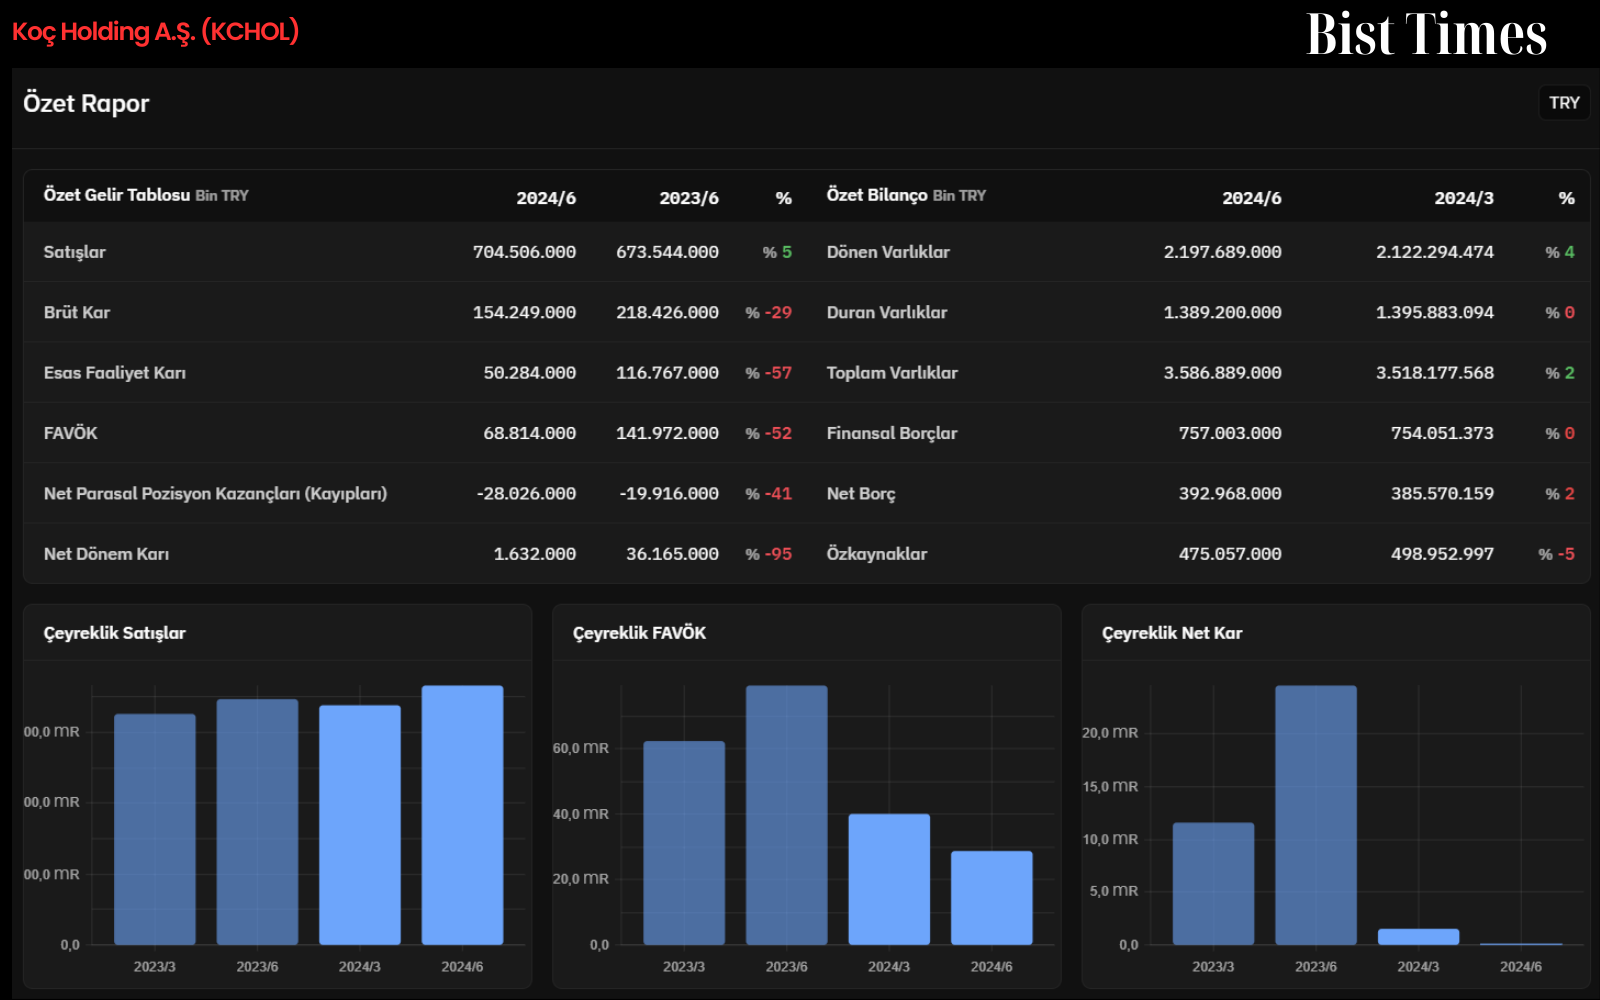Image resolution: width=1600 pixels, height=1000 pixels.
Task: Click the Çeyreklik FAVÖK chart title
Action: click(x=639, y=633)
